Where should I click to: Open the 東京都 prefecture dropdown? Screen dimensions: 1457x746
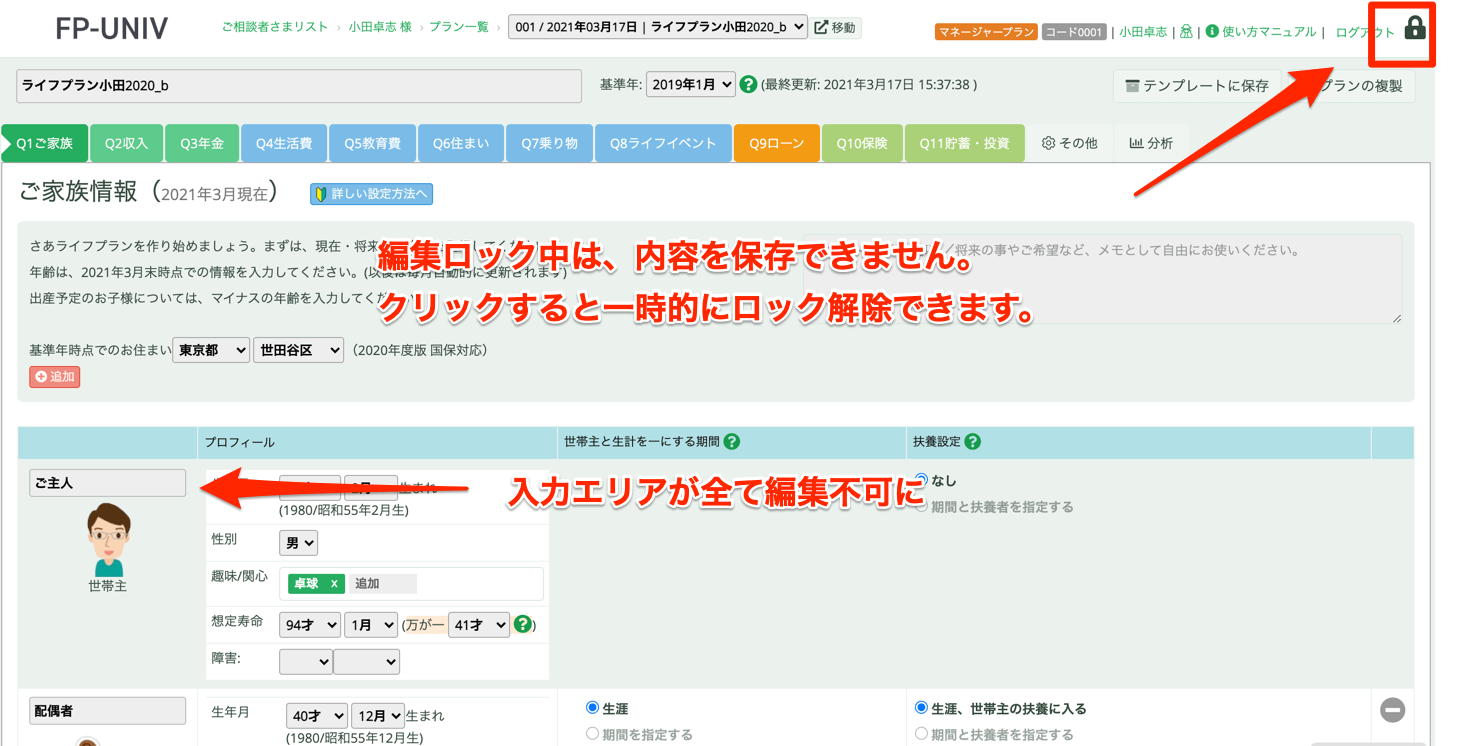[x=210, y=350]
